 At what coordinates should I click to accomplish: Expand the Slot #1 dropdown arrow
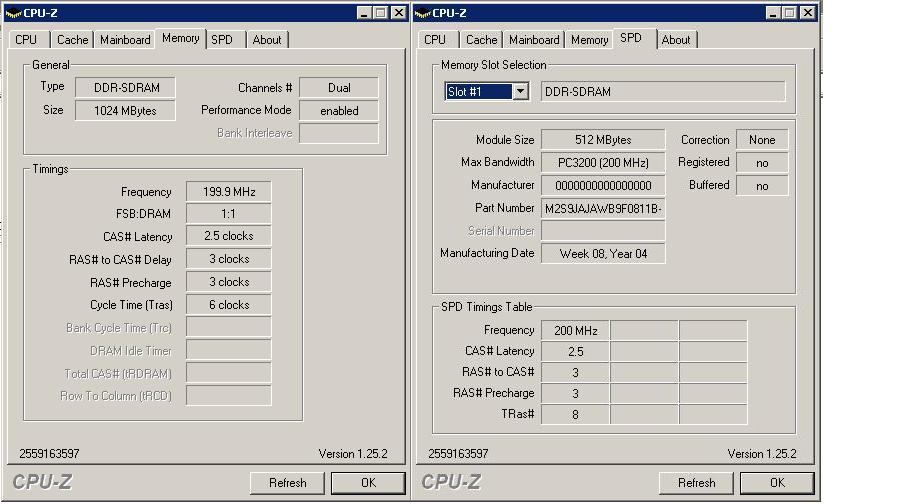(520, 92)
